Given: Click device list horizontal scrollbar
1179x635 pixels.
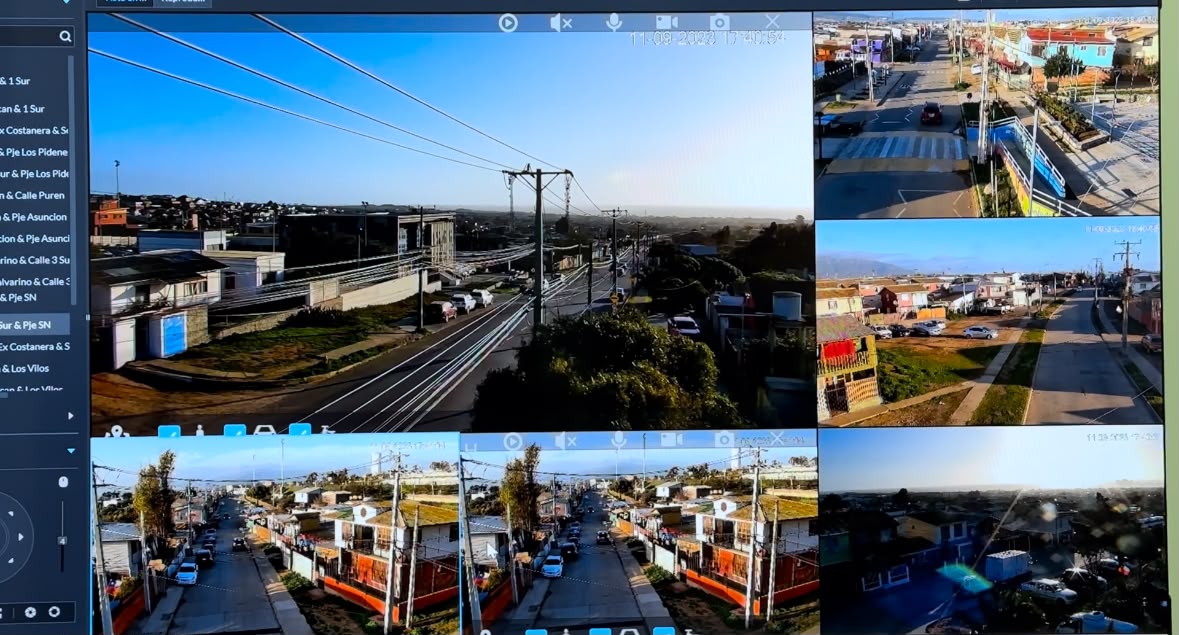Looking at the screenshot, I should 4,395.
